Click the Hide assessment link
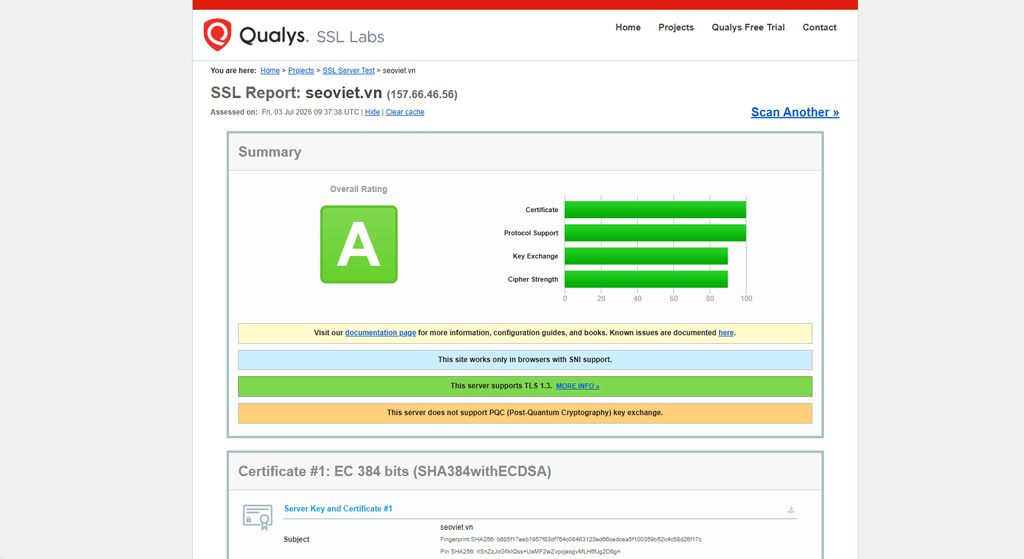The image size is (1024, 559). [x=372, y=112]
